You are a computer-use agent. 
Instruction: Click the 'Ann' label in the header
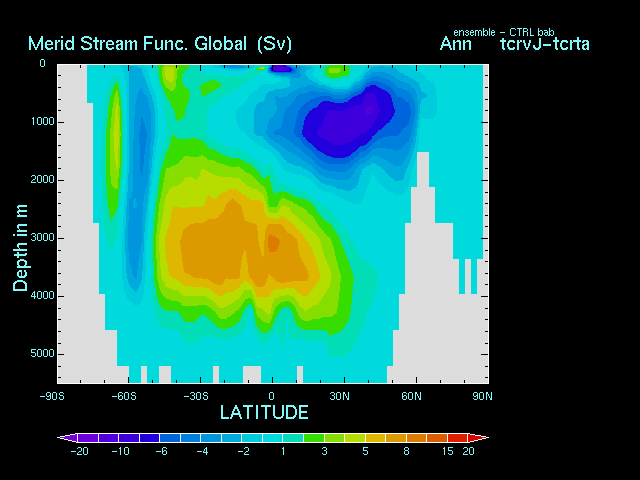pyautogui.click(x=455, y=44)
